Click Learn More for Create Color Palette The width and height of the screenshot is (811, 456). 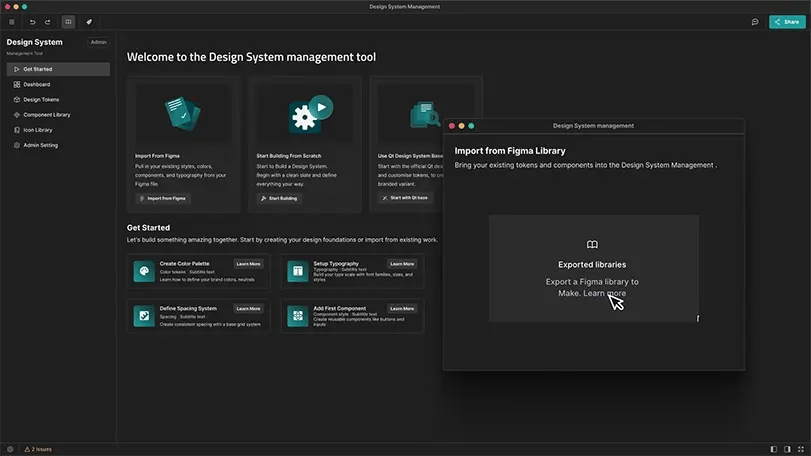tap(248, 264)
